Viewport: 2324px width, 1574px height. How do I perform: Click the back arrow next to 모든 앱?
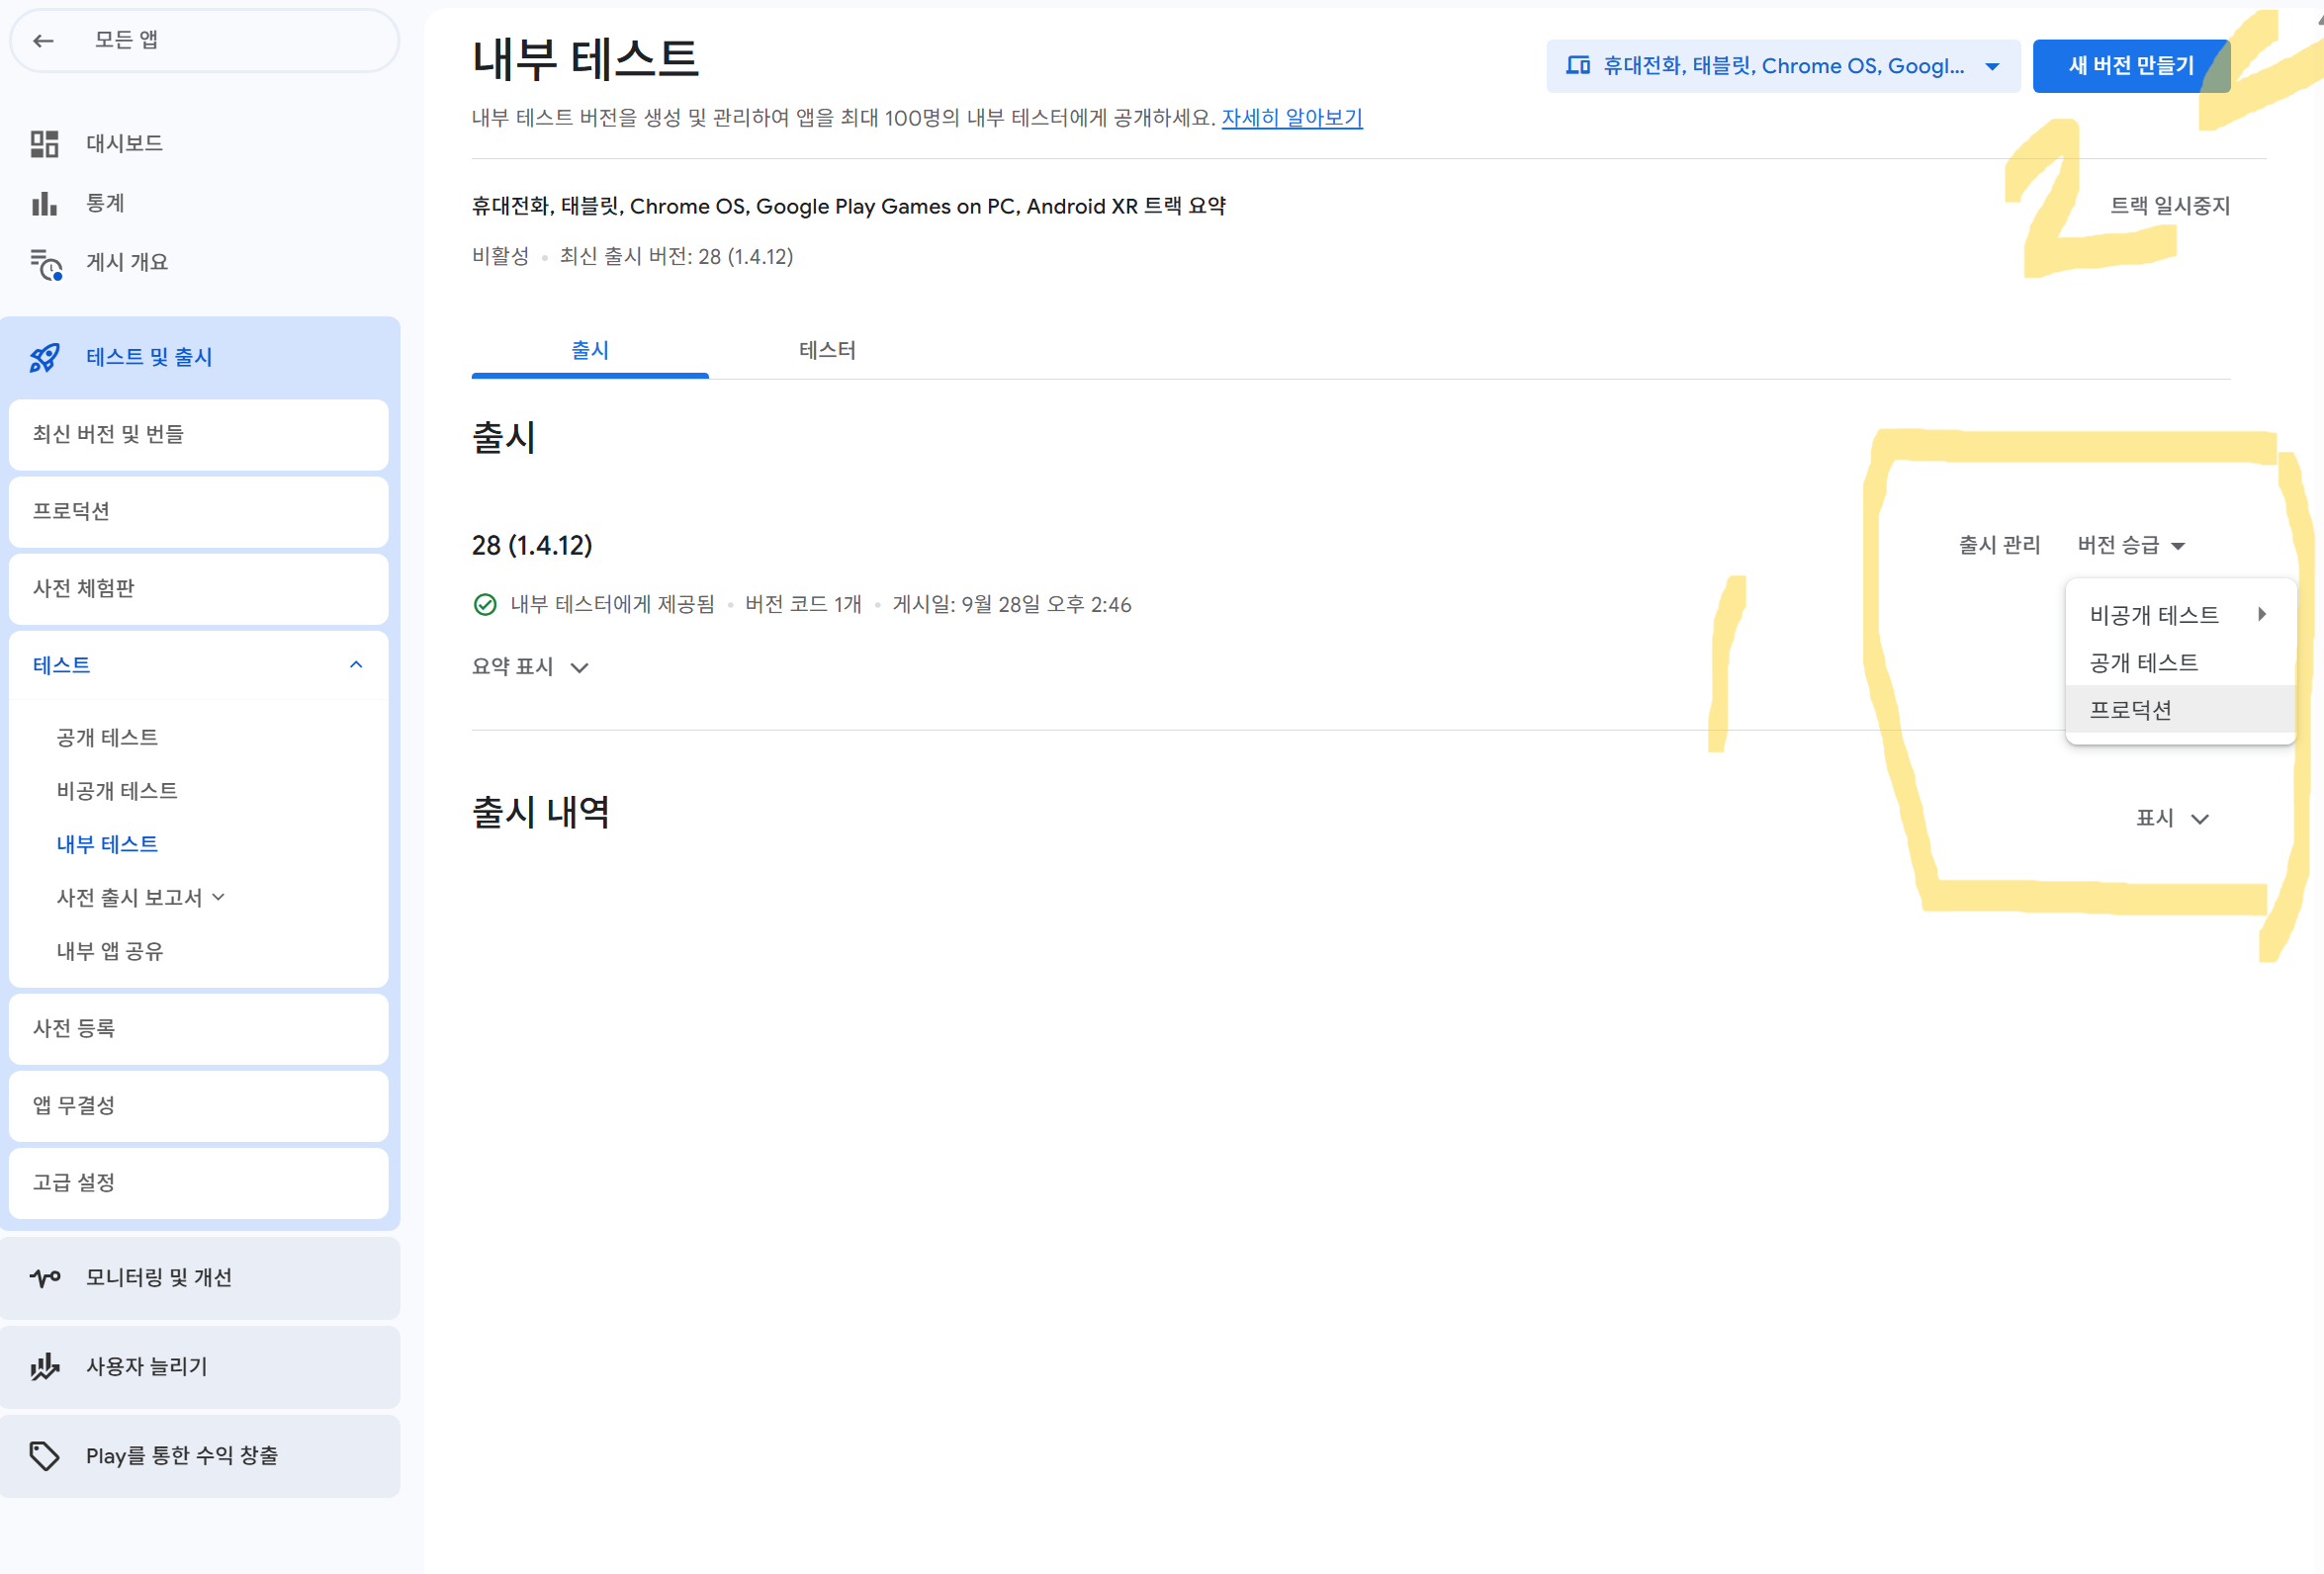pyautogui.click(x=43, y=40)
